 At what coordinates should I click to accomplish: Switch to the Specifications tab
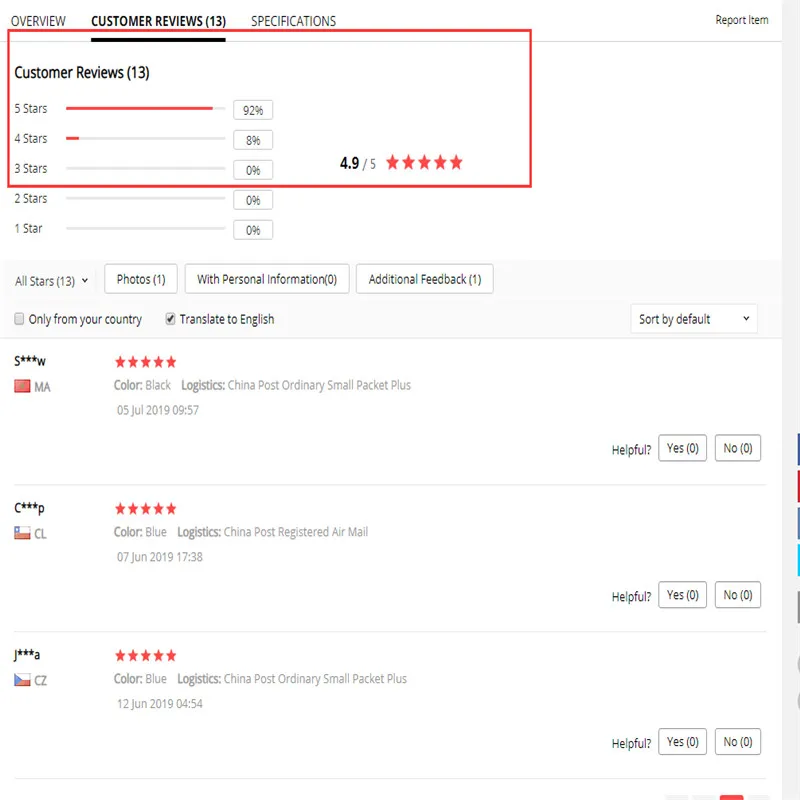coord(293,21)
